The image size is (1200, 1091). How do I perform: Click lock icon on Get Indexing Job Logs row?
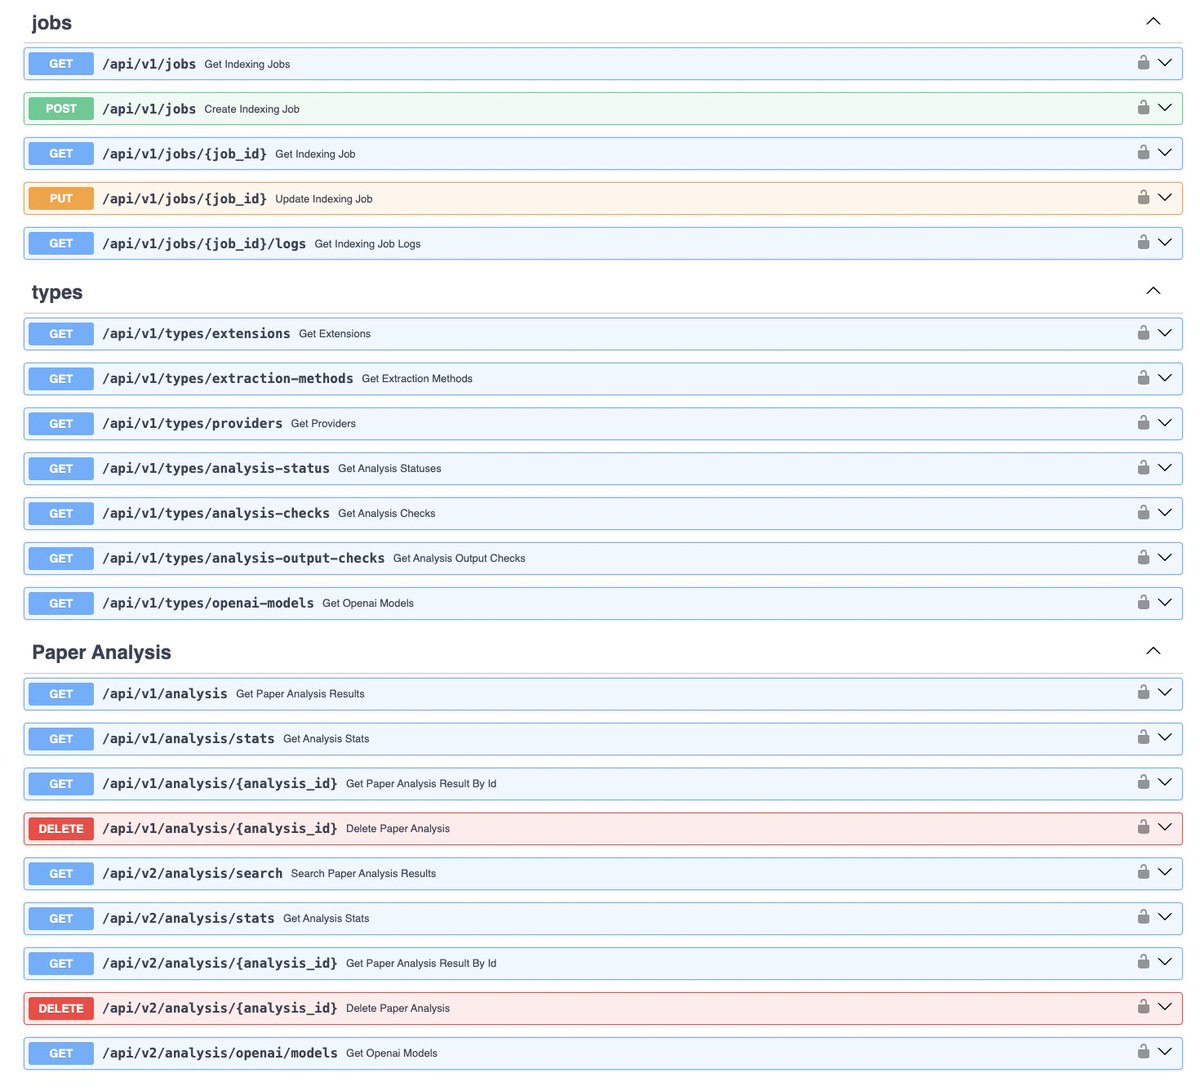click(1143, 242)
